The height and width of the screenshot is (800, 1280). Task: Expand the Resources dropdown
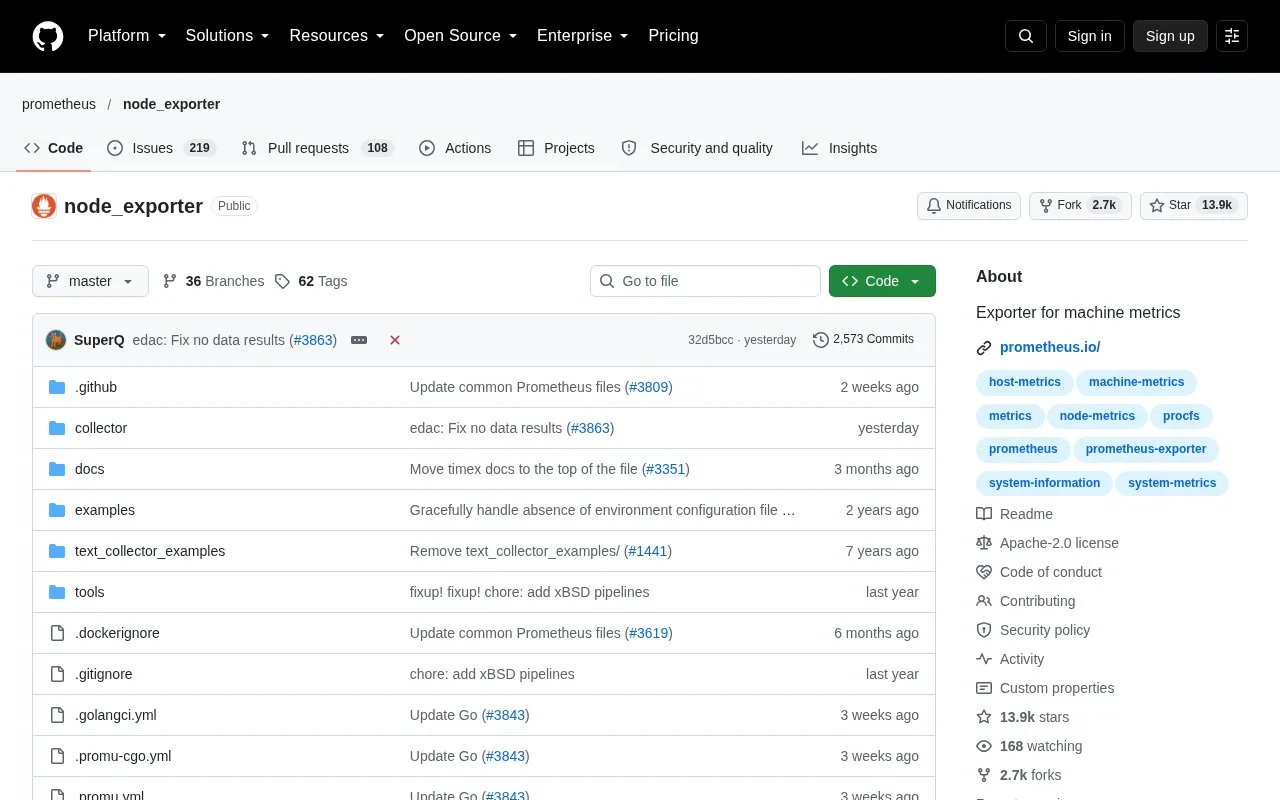click(x=337, y=36)
